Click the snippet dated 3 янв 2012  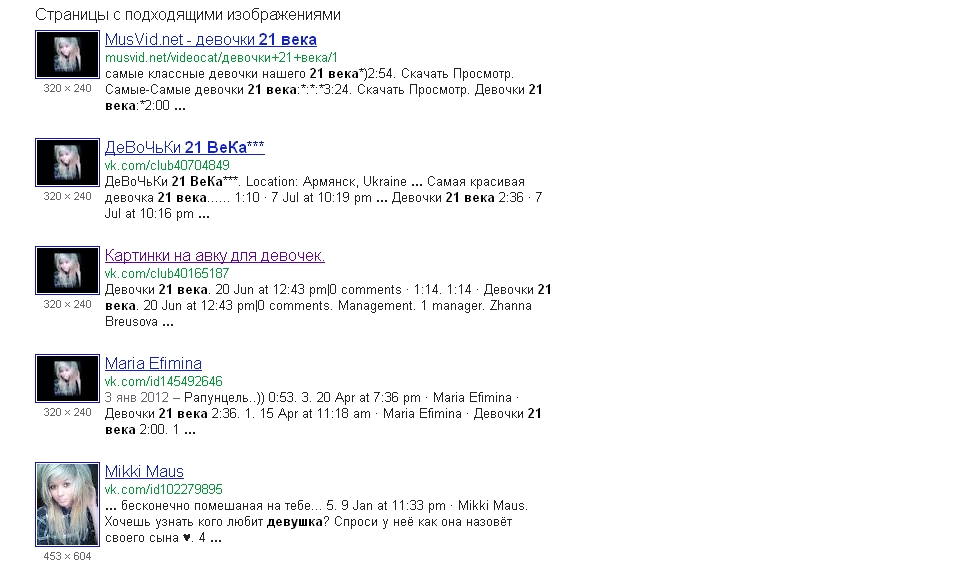click(323, 414)
